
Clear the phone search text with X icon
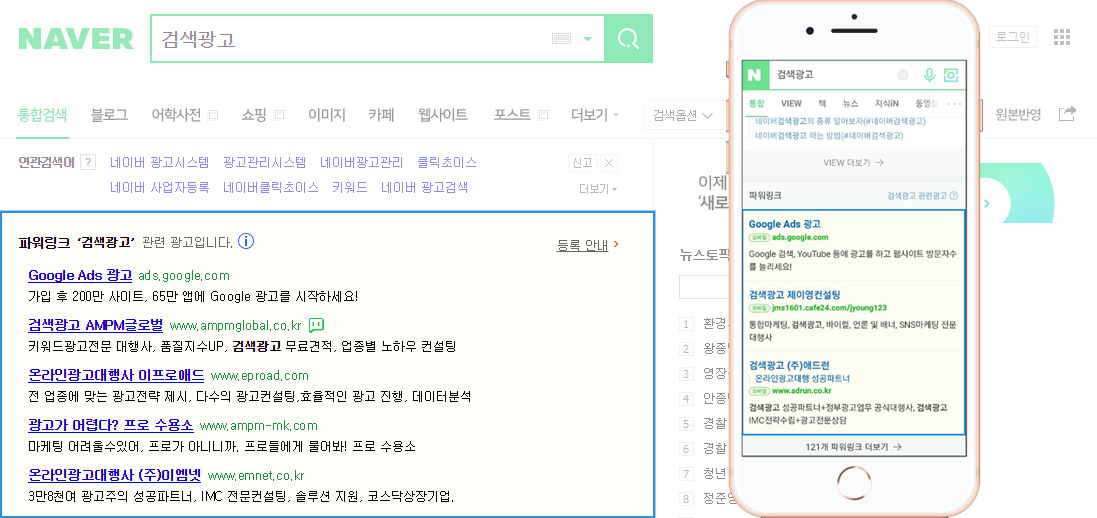point(903,75)
